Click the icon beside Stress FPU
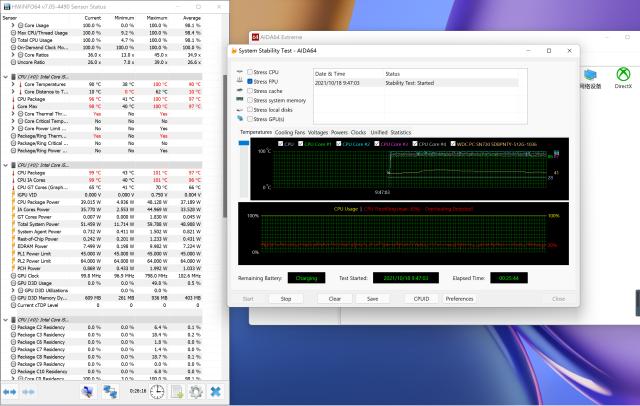This screenshot has width=640, height=406. [240, 81]
